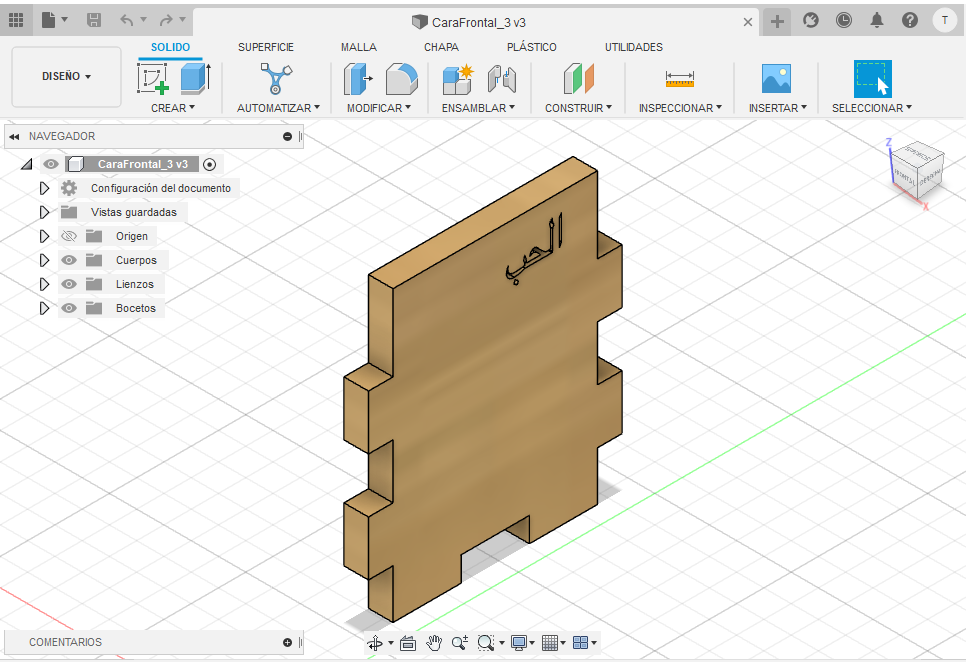Click the Insert image icon

click(776, 79)
